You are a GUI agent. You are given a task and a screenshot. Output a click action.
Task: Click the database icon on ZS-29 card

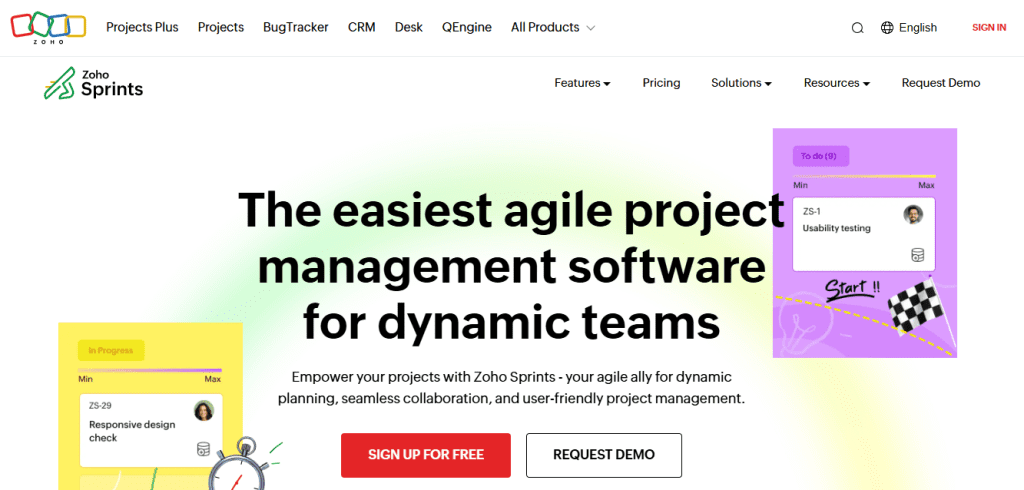pos(203,449)
